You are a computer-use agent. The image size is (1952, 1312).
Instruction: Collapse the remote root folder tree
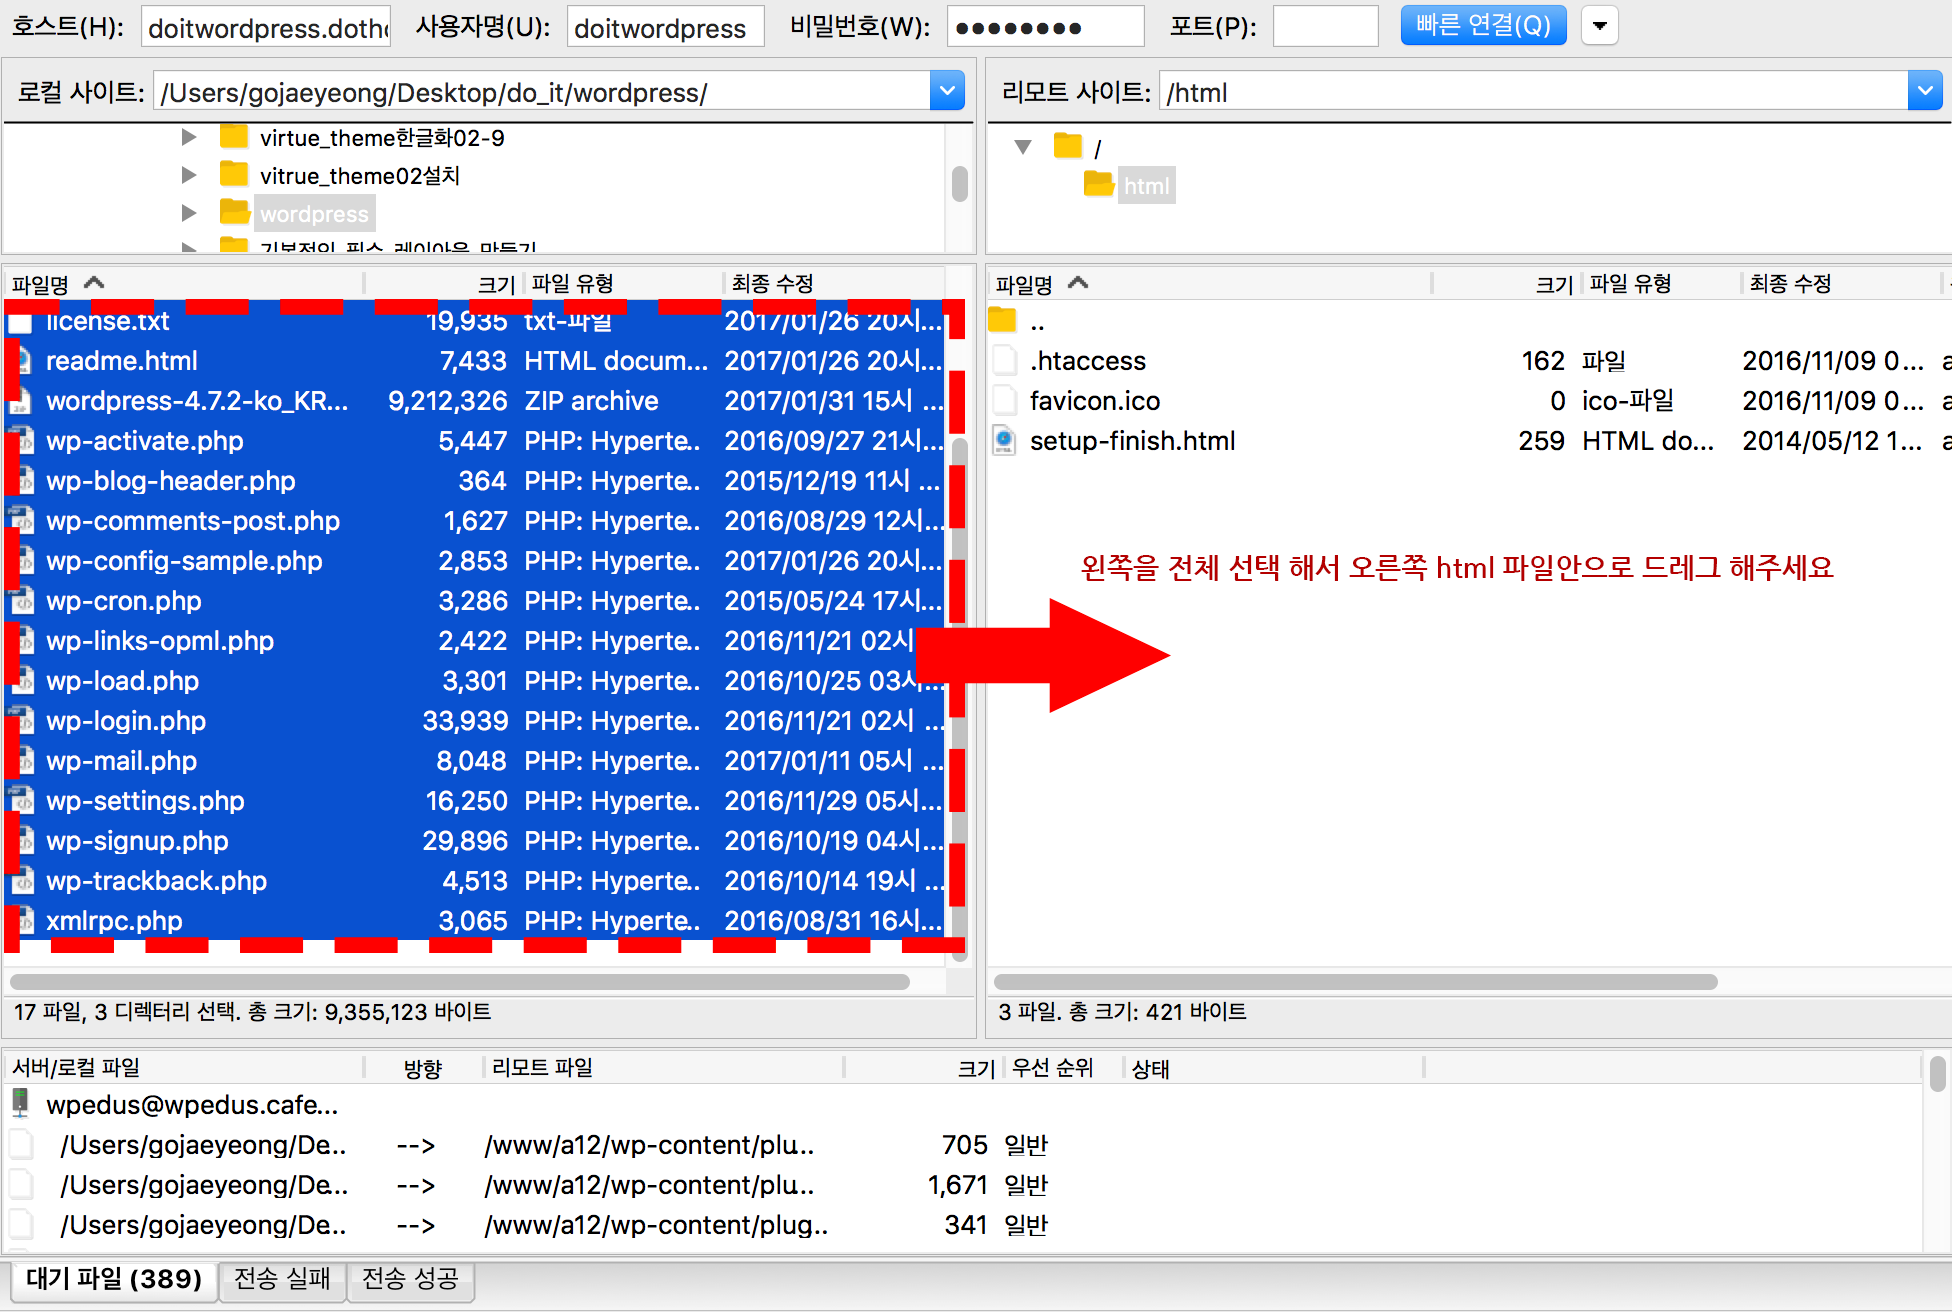coord(1023,147)
